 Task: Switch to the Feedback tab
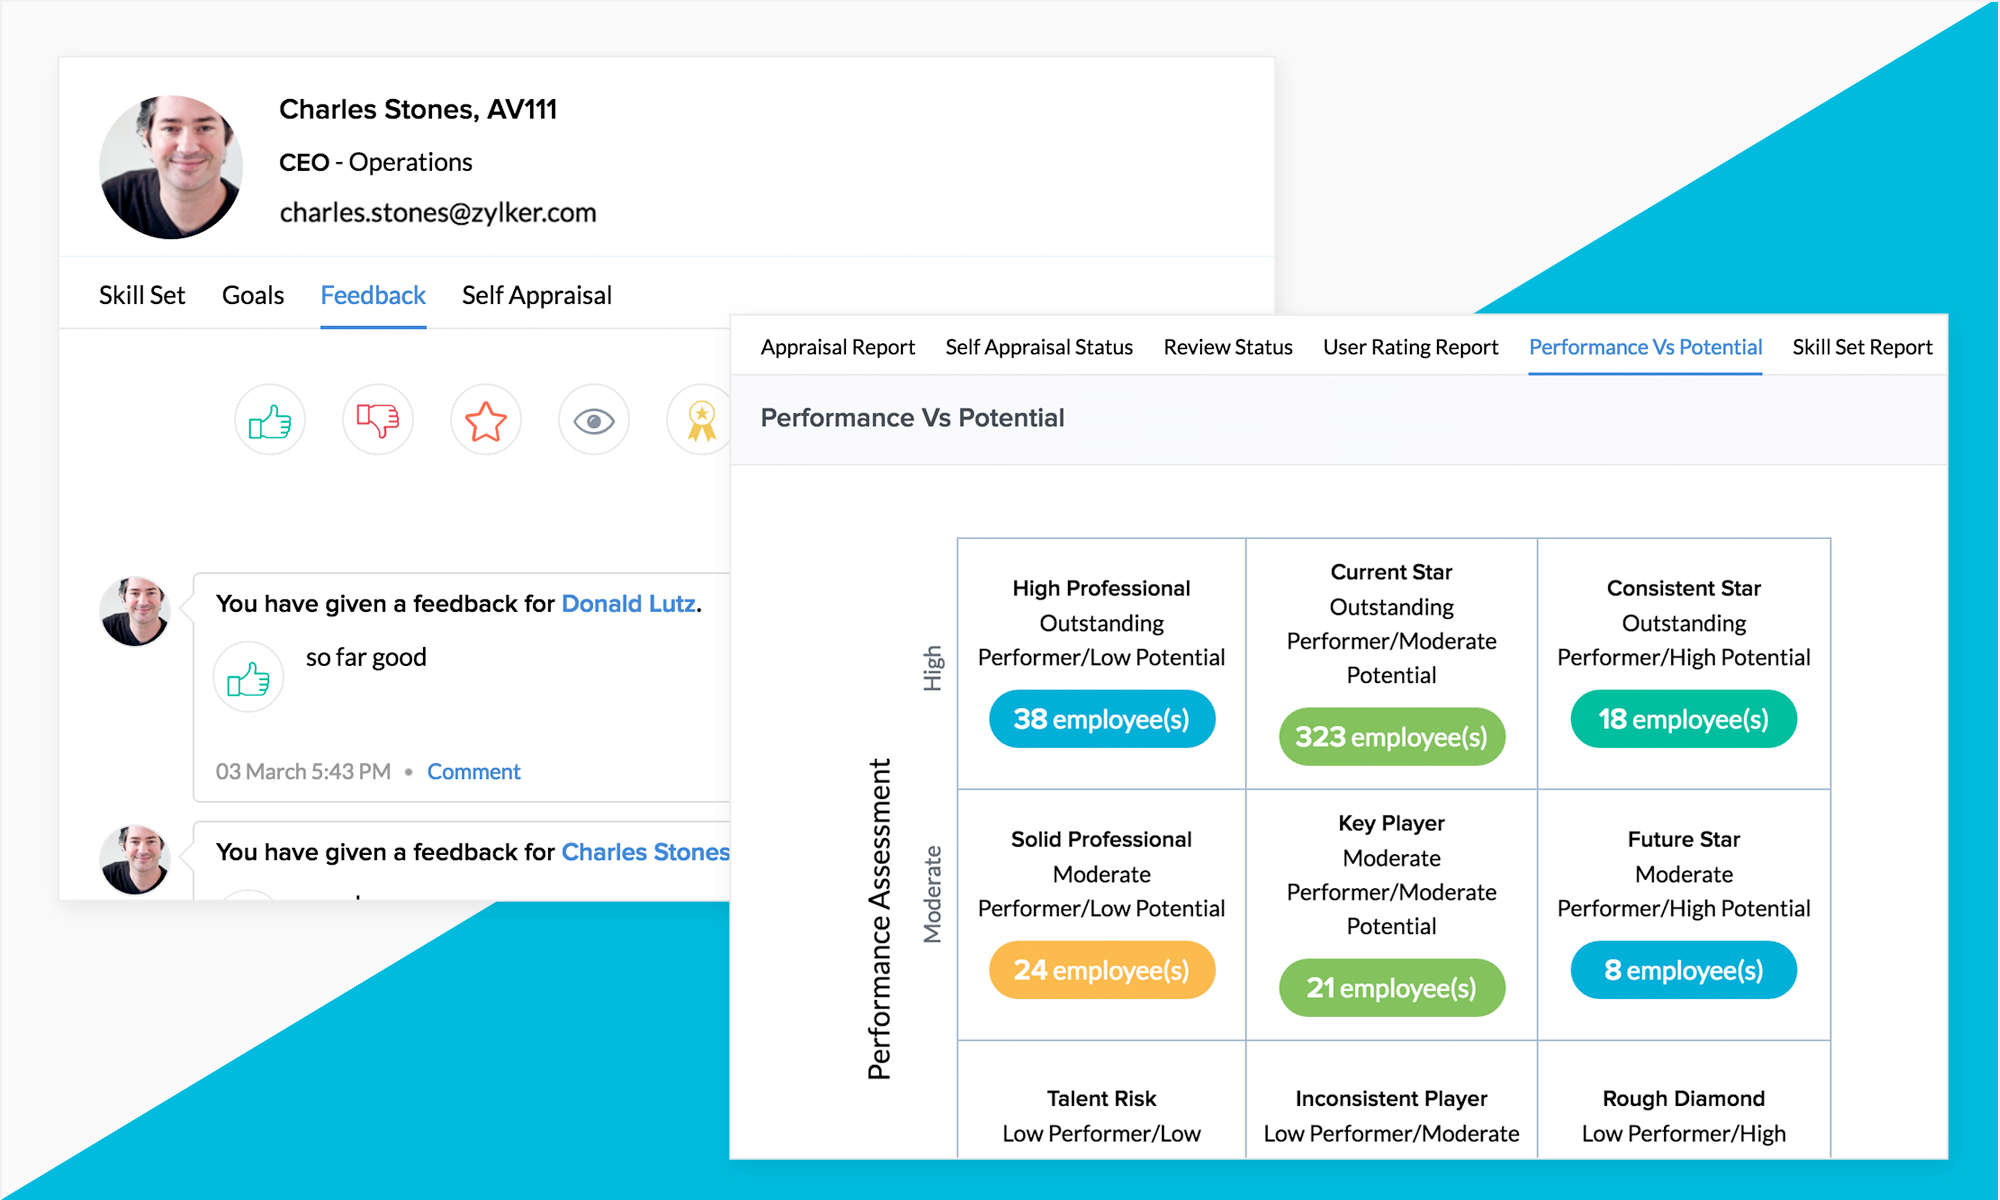(x=372, y=295)
